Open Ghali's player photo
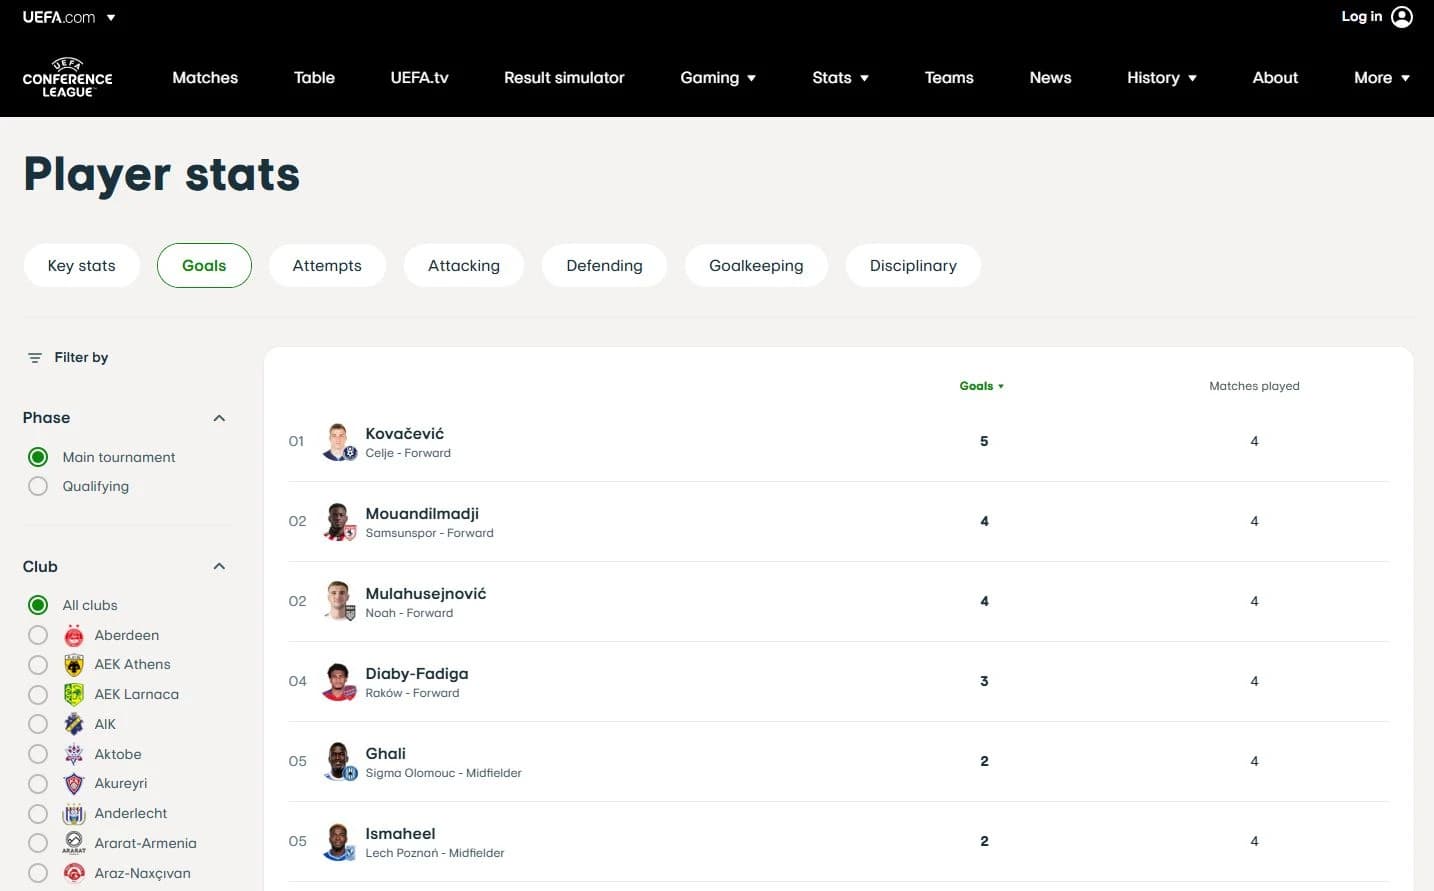 coord(339,762)
